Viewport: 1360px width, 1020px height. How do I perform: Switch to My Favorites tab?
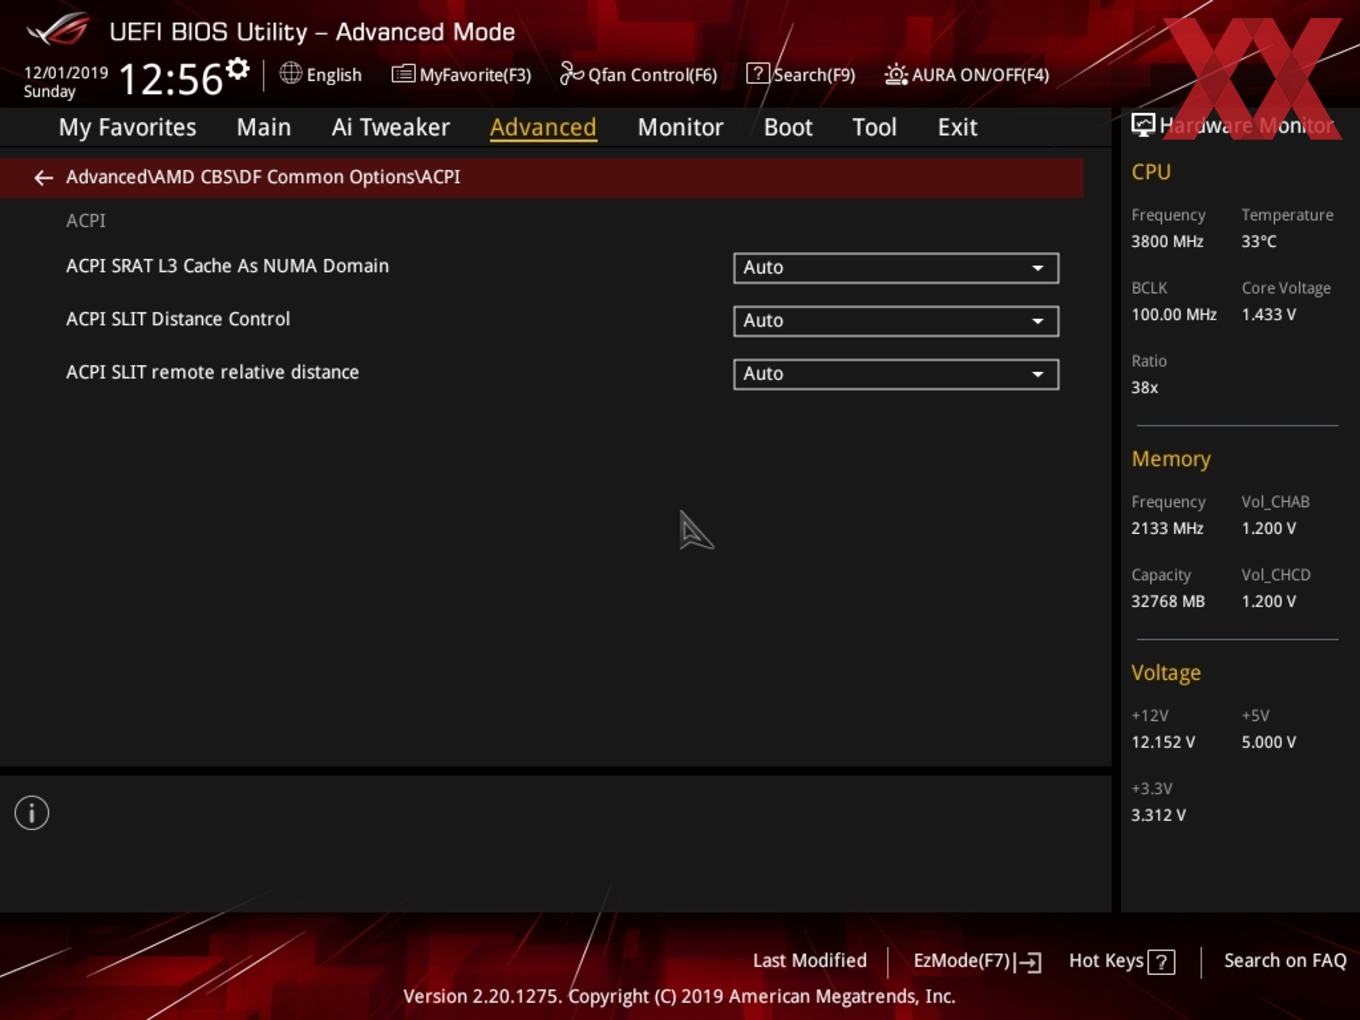[127, 127]
